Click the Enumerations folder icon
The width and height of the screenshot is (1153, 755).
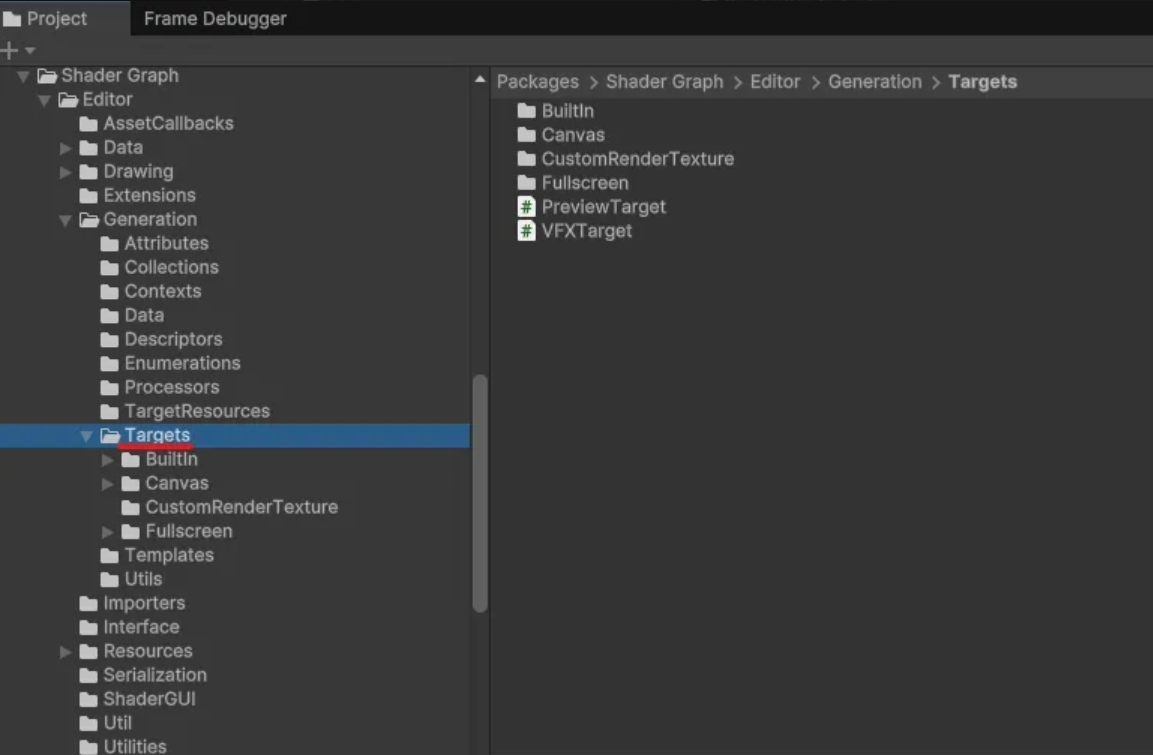(x=110, y=364)
